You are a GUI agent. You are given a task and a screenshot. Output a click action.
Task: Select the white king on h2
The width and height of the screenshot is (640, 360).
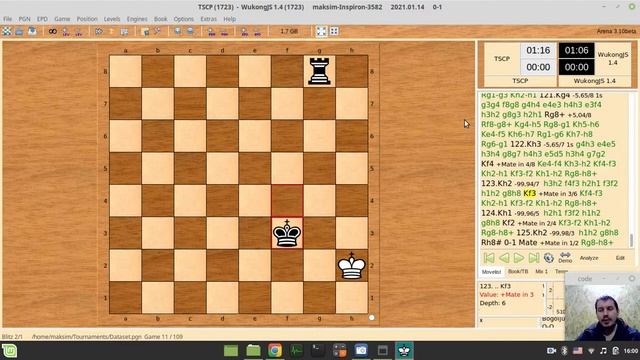[352, 265]
